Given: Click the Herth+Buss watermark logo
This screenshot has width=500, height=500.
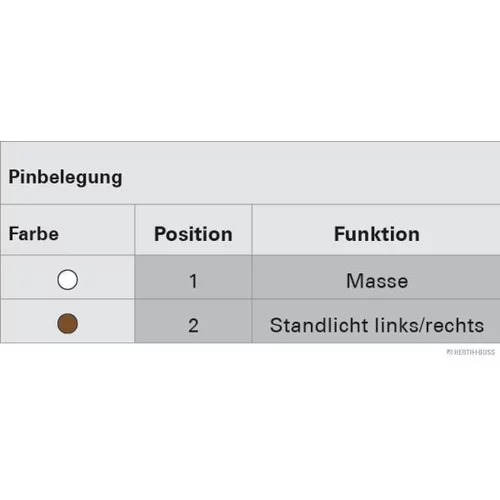Looking at the screenshot, I should click(x=449, y=352).
